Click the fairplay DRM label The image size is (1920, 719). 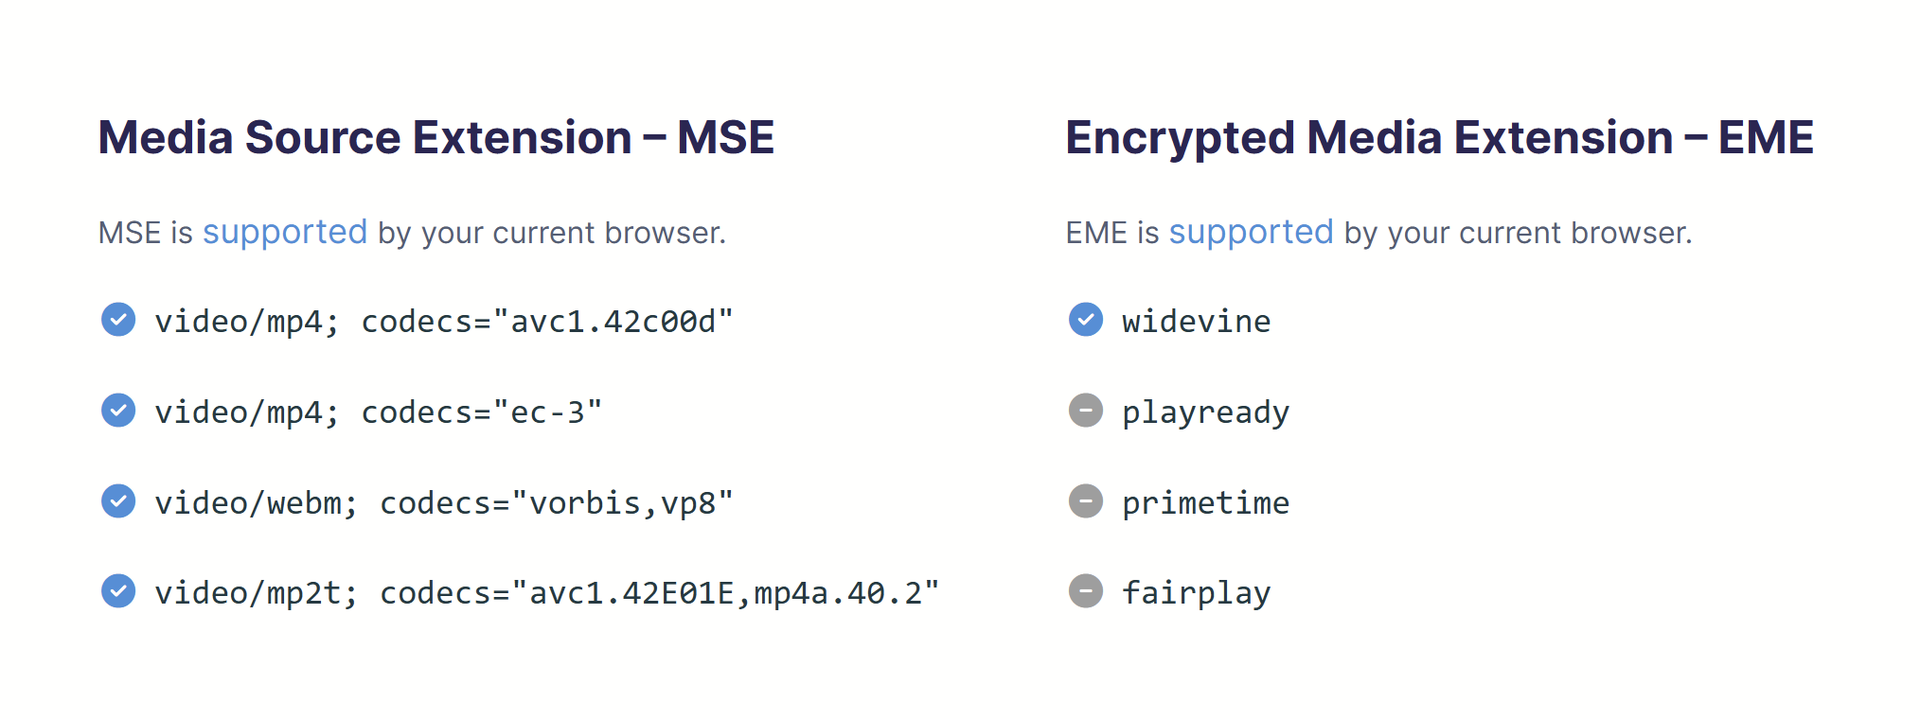coord(1196,593)
